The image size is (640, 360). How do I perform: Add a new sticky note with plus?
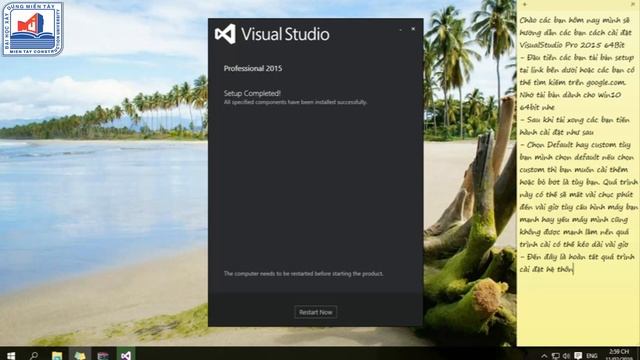524,4
